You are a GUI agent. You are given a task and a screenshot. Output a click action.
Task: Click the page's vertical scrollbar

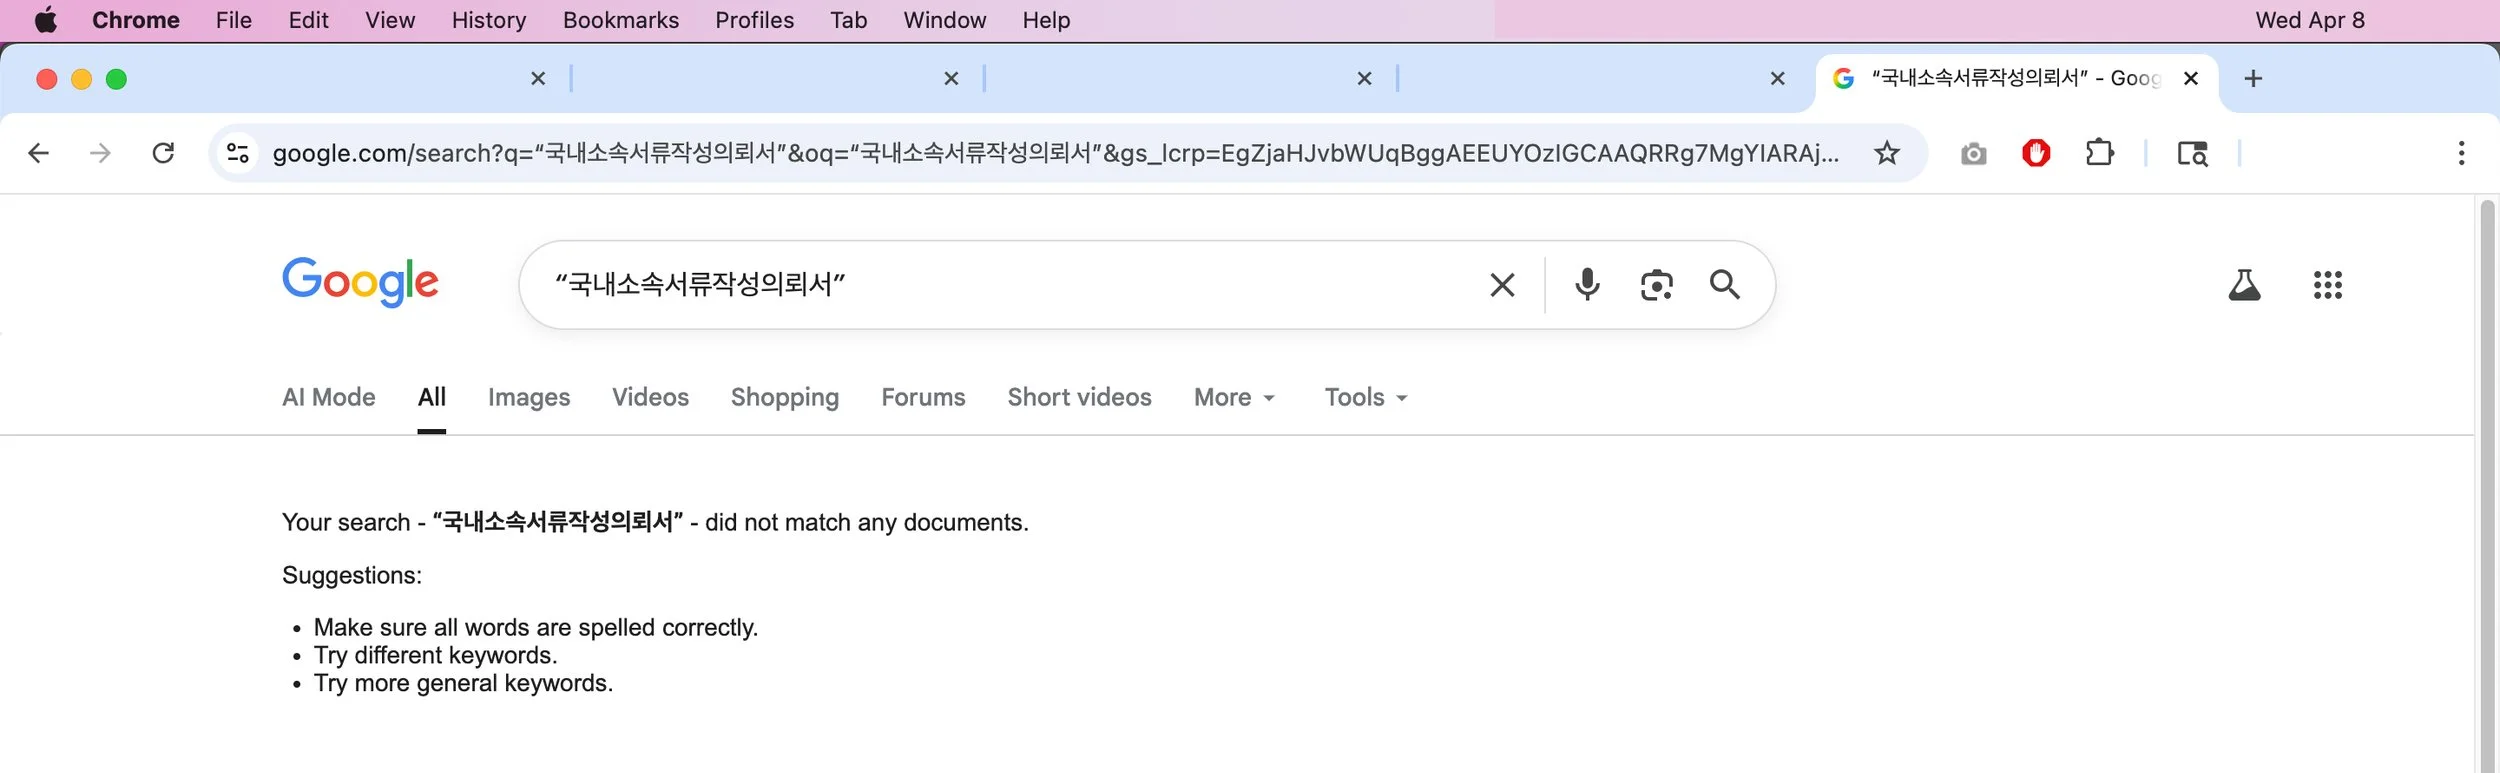[2487, 485]
